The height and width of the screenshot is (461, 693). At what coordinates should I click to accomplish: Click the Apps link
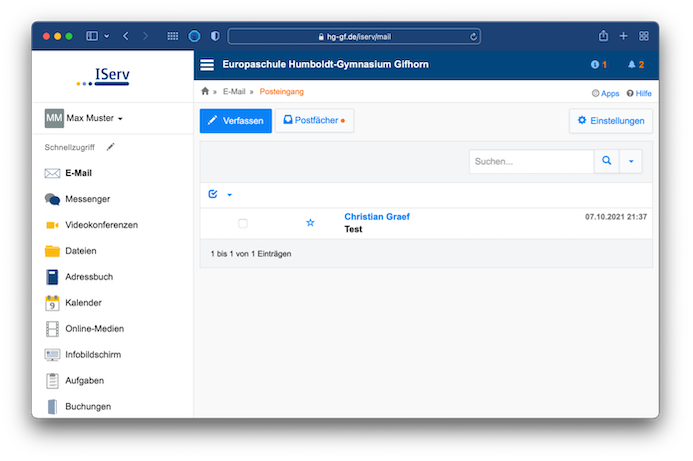[x=605, y=94]
